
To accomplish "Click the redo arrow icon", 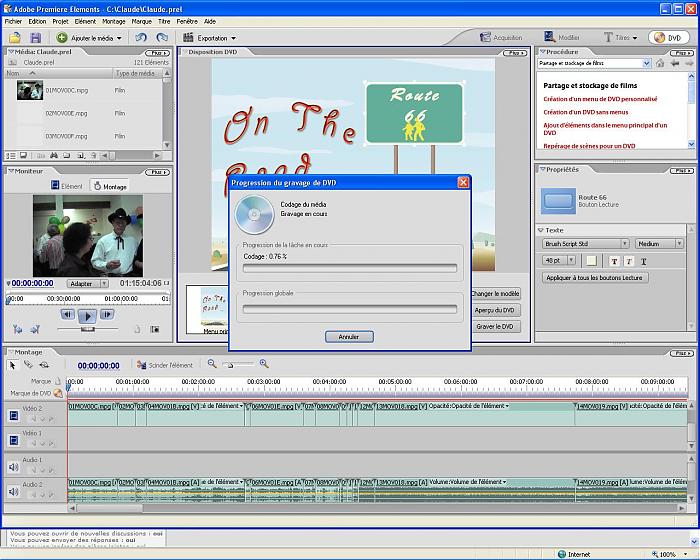I will coord(162,38).
